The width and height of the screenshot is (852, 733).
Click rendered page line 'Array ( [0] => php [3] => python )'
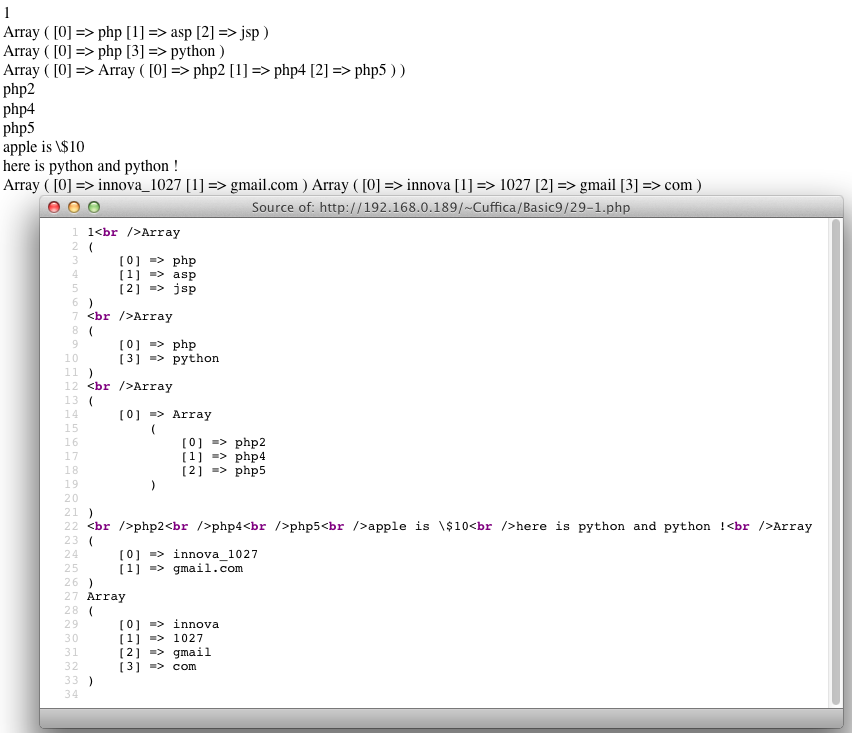click(114, 51)
